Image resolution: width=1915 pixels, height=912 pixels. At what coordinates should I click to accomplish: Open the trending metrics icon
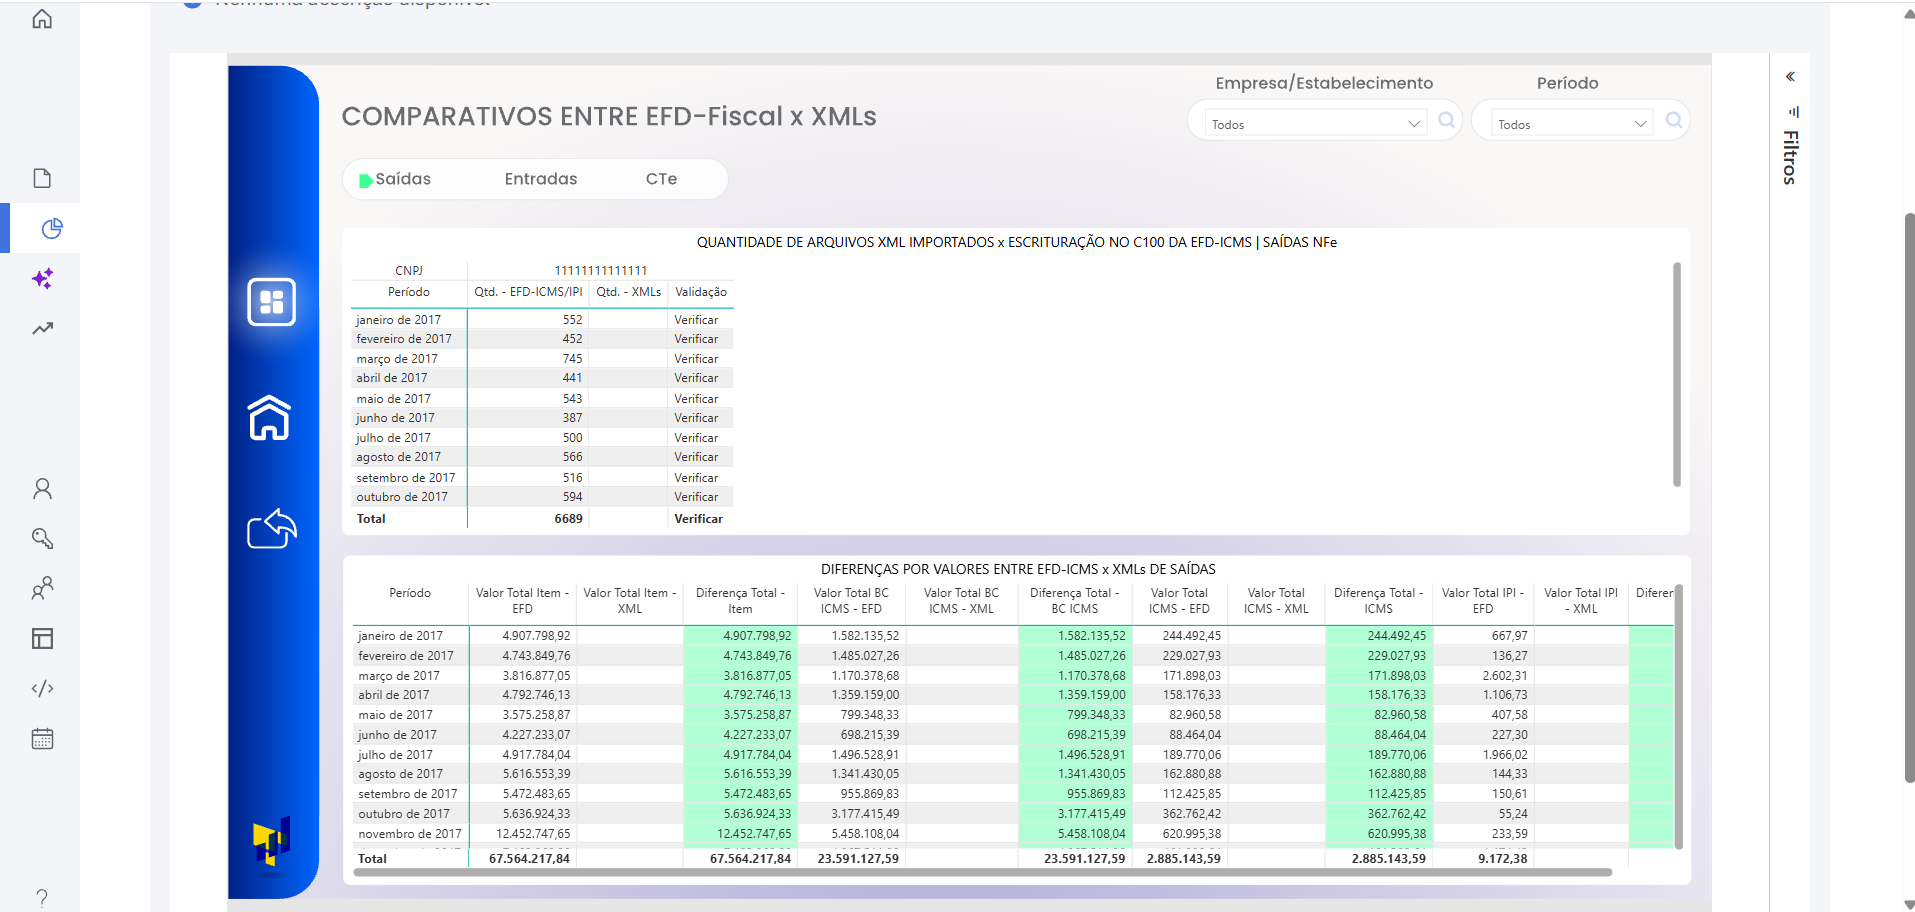point(41,328)
